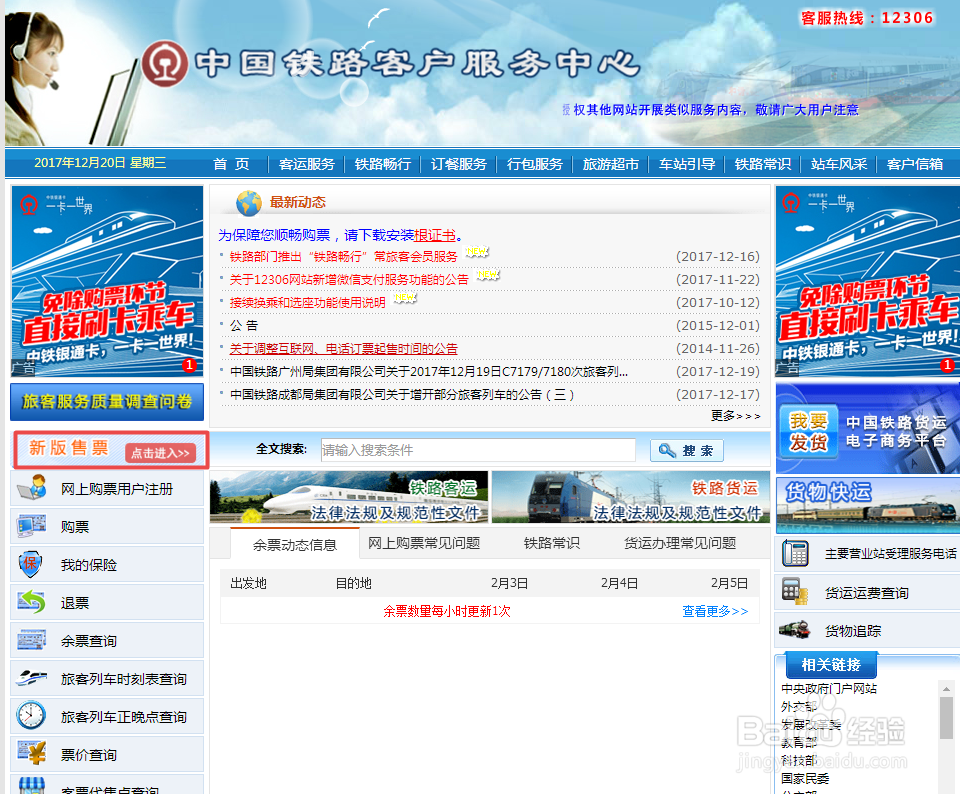The height and width of the screenshot is (794, 960).
Task: Click the 我的保险 shield icon
Action: tap(31, 564)
